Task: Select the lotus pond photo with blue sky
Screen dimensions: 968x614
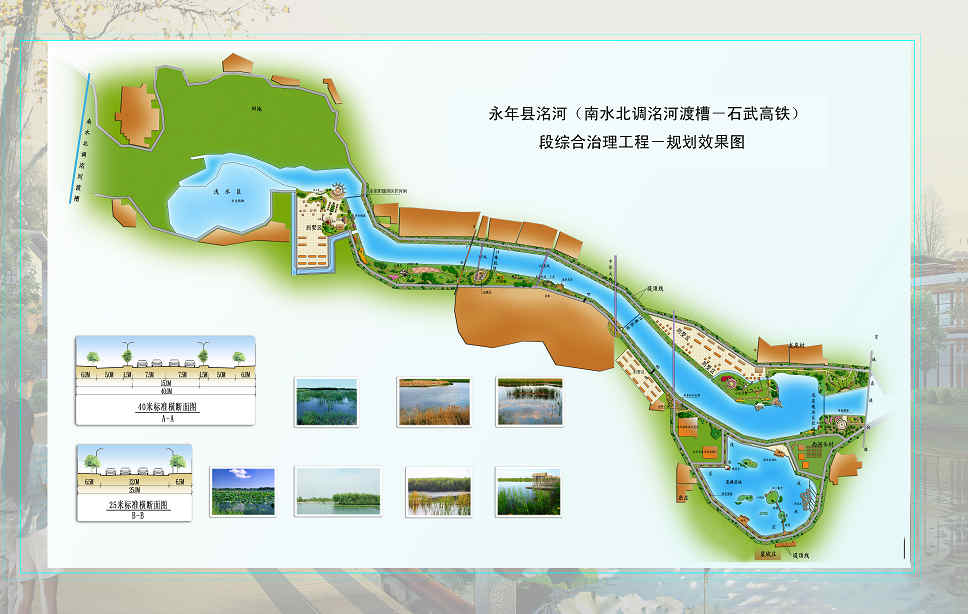Action: click(x=242, y=492)
